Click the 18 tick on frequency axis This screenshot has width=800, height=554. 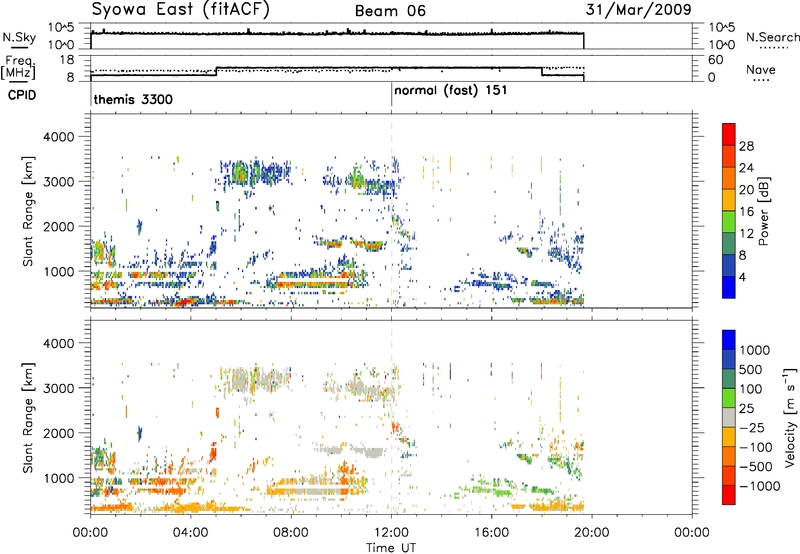click(x=66, y=60)
